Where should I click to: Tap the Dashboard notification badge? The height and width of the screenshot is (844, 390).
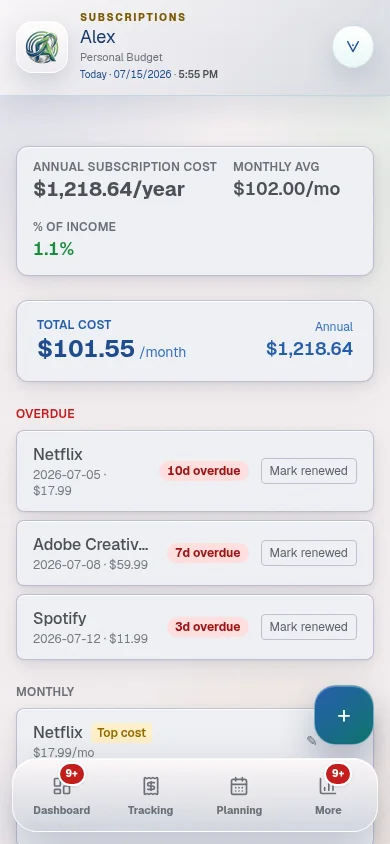pyautogui.click(x=72, y=774)
